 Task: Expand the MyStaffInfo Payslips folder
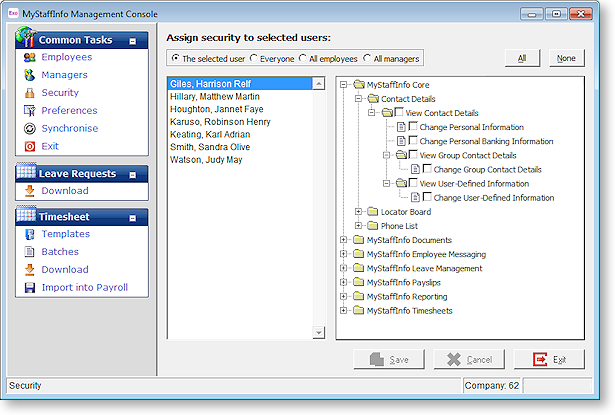coord(345,283)
